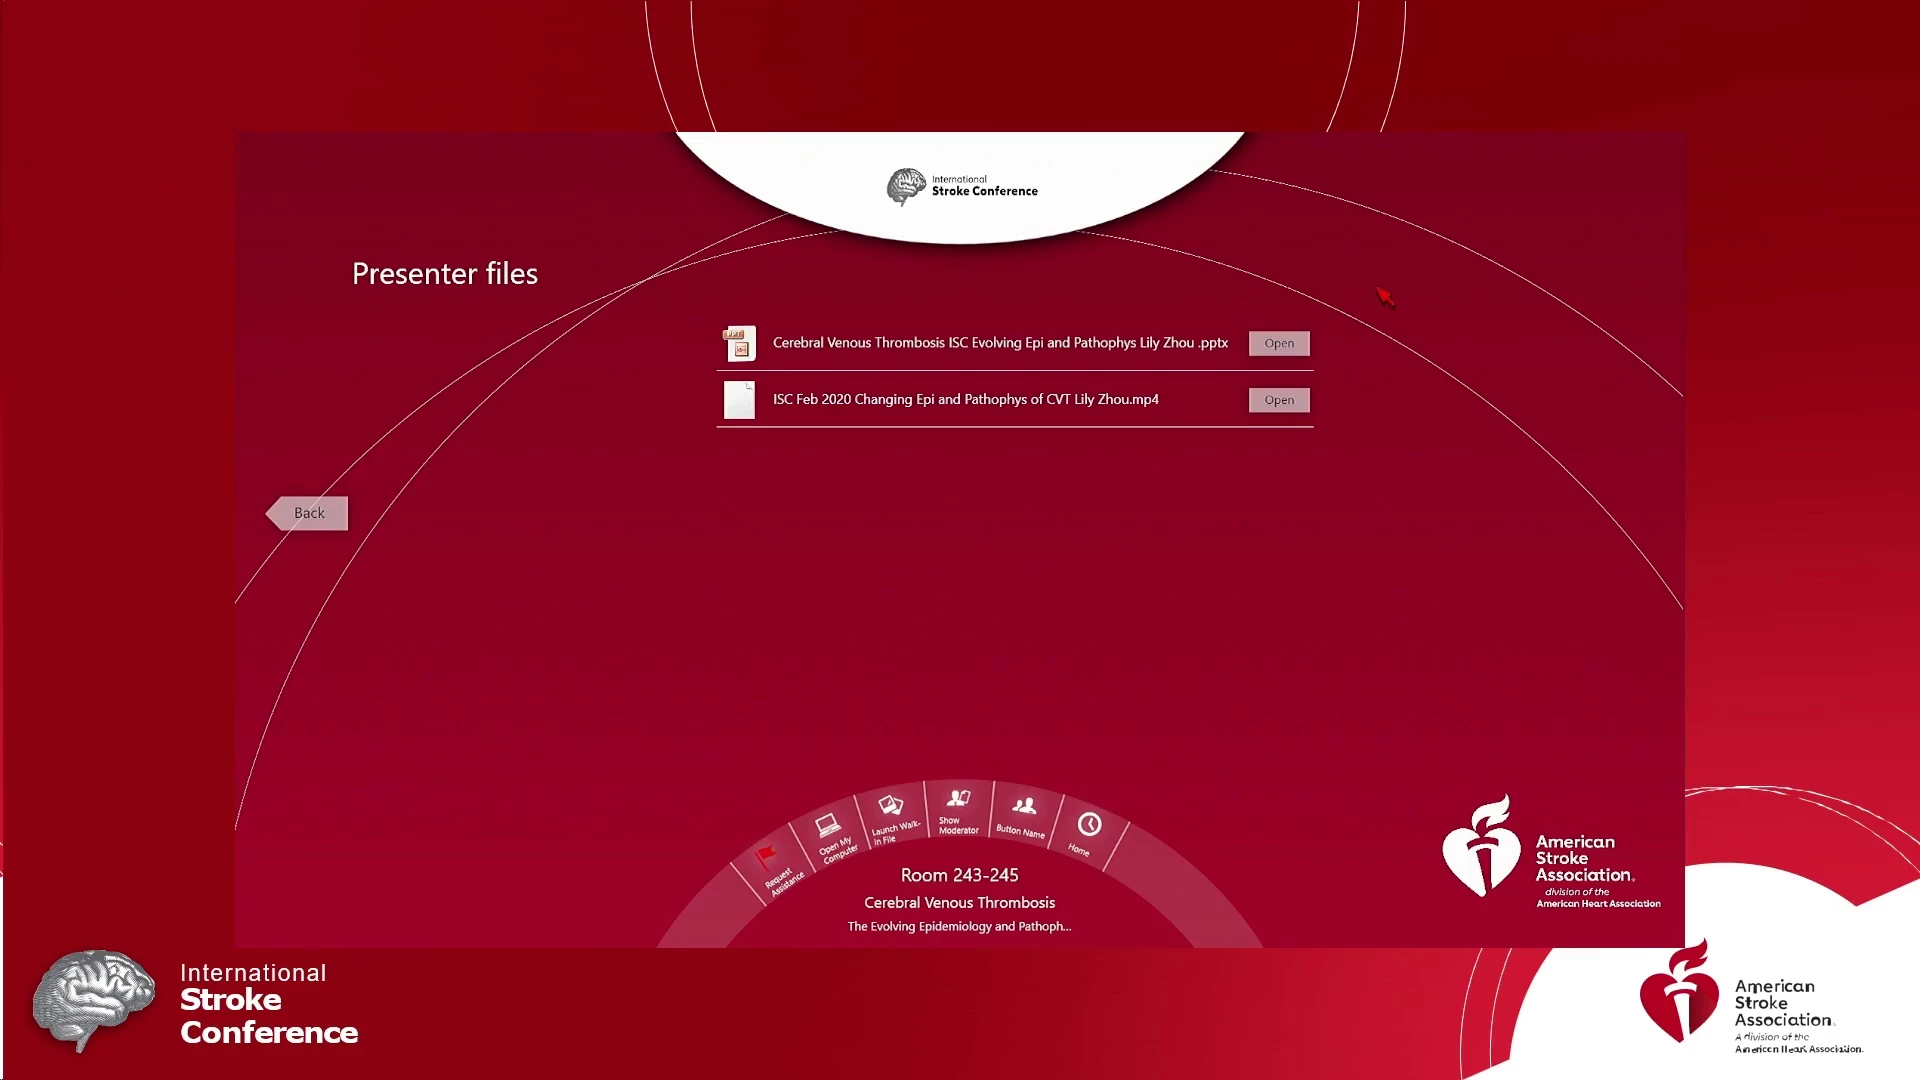Click the Evolving Epidemiology subtitle text
Screen dimensions: 1920x1080
(959, 926)
